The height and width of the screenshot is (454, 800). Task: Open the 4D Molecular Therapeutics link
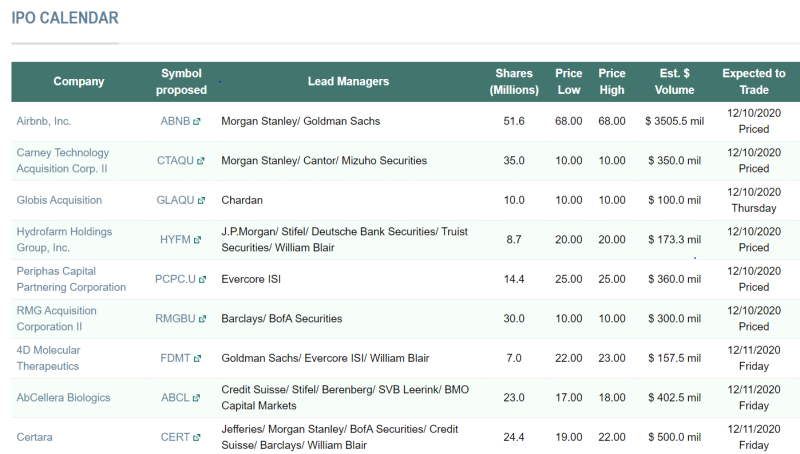coord(48,359)
